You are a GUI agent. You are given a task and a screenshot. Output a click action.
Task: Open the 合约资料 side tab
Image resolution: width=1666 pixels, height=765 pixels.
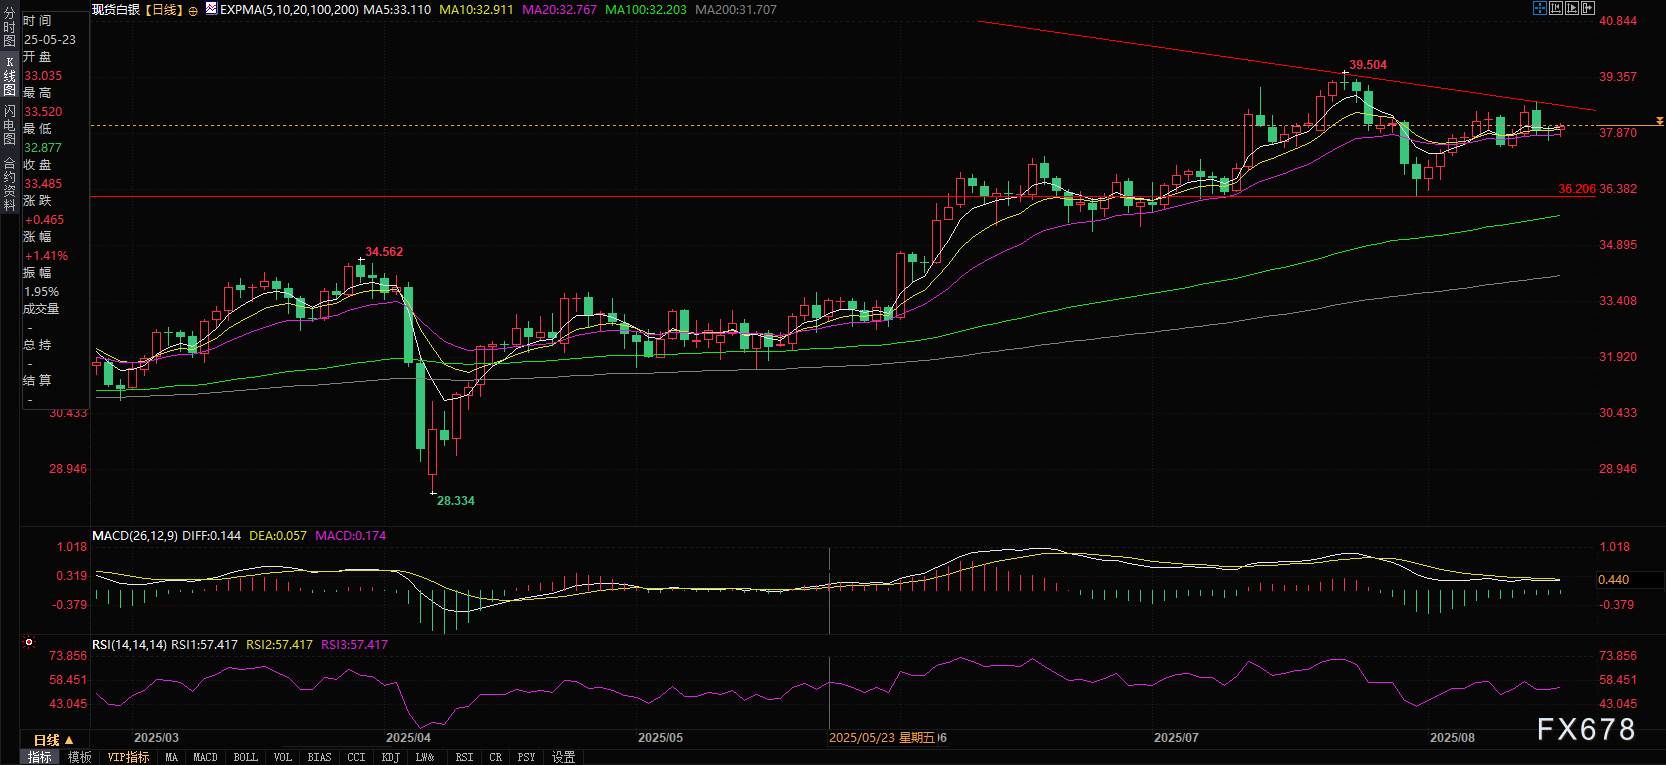[x=9, y=184]
